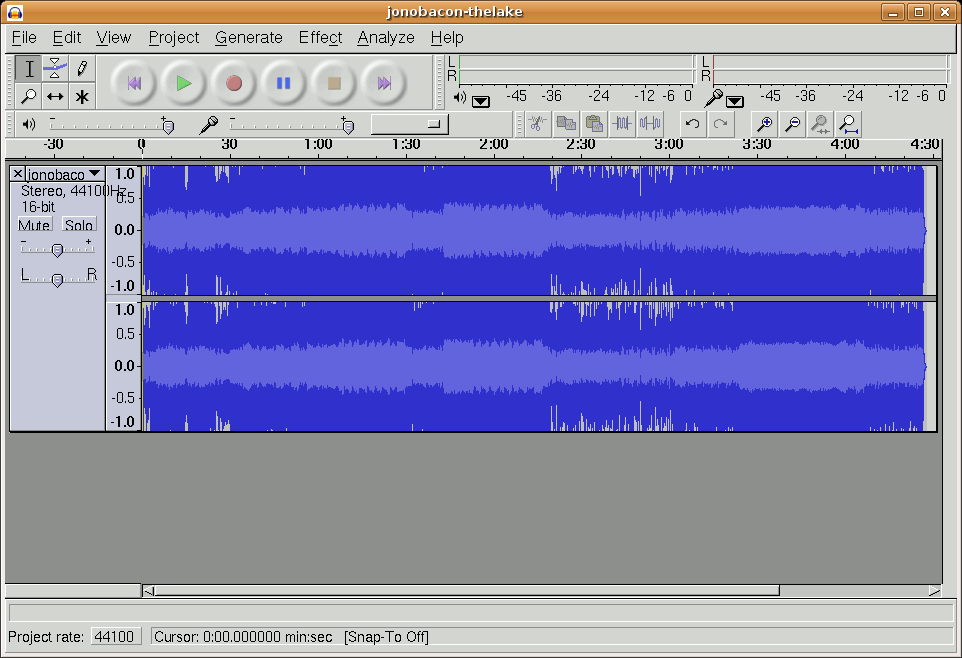Mute the jonobaco track
Viewport: 962px width, 658px height.
click(34, 225)
